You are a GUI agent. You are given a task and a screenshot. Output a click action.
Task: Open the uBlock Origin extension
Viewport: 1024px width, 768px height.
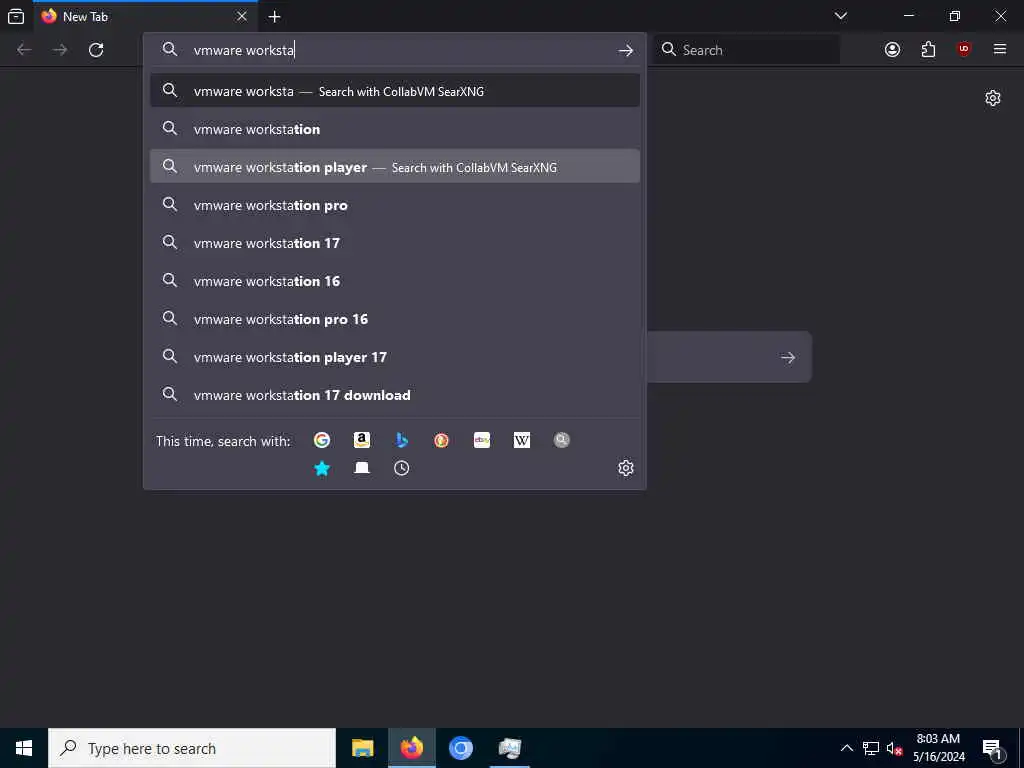pyautogui.click(x=964, y=50)
